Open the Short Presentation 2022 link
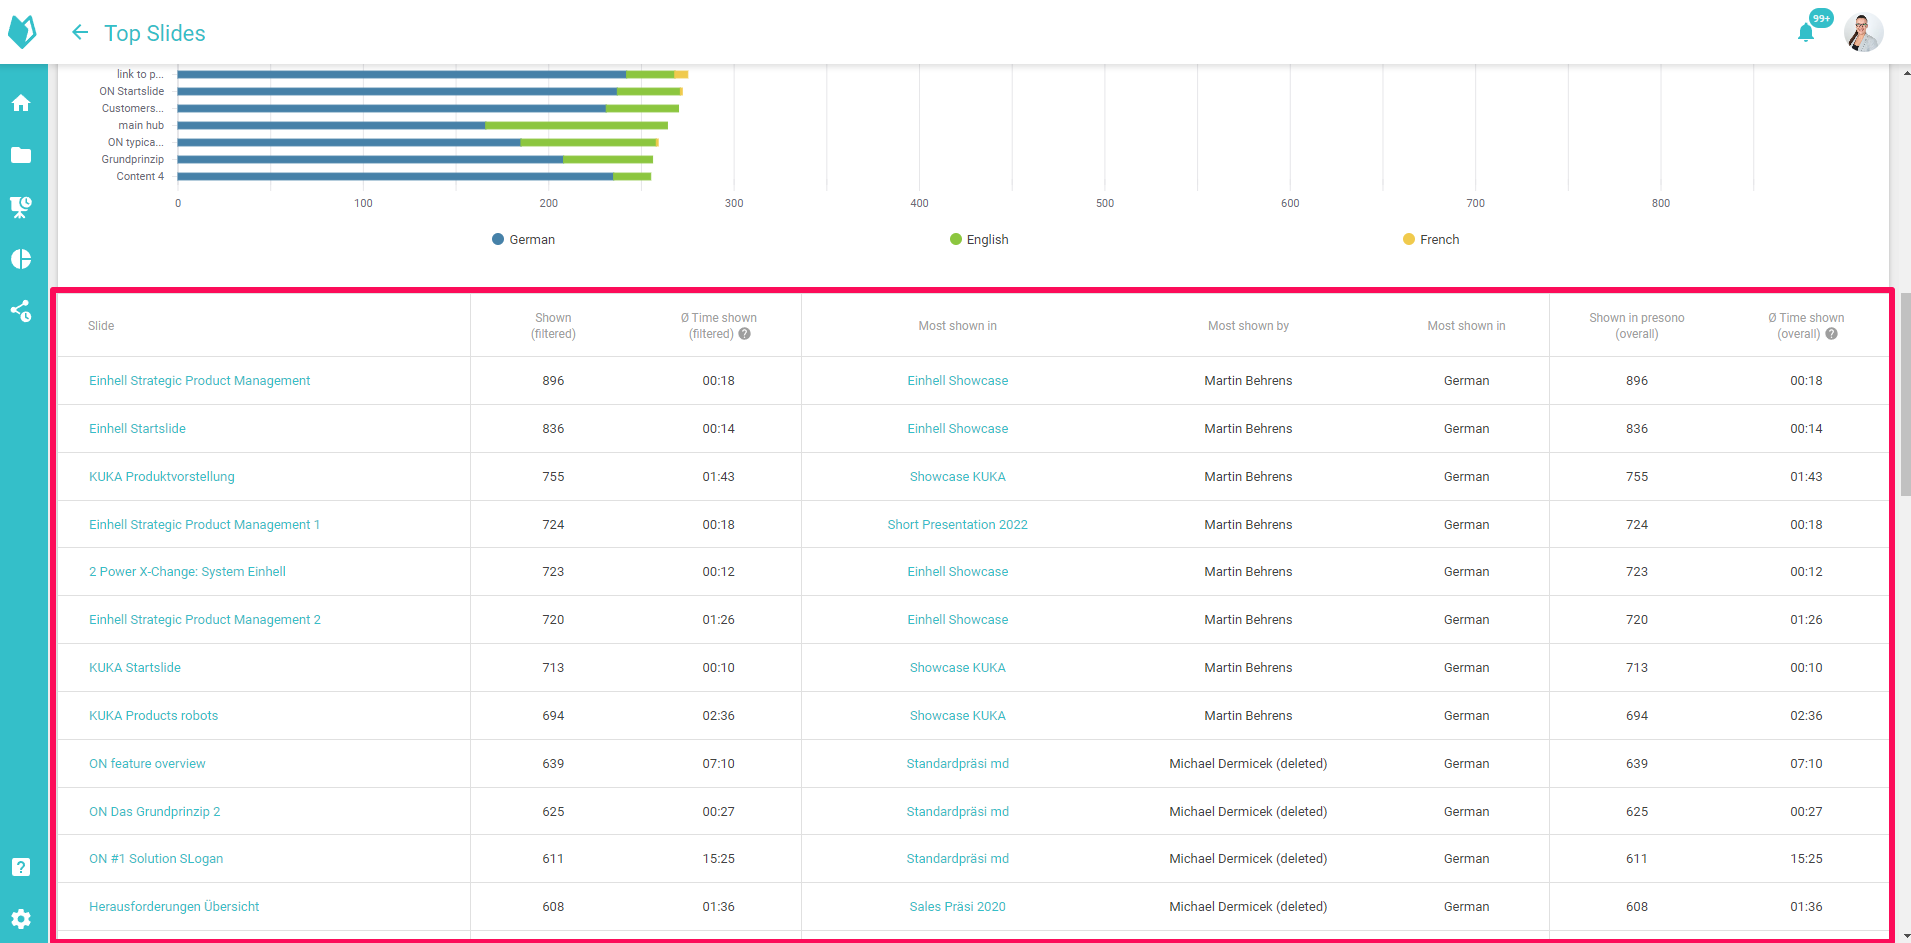This screenshot has height=943, width=1911. coord(957,525)
